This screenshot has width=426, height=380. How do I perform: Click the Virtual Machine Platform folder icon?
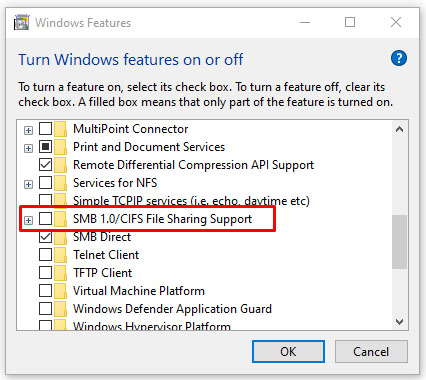60,291
